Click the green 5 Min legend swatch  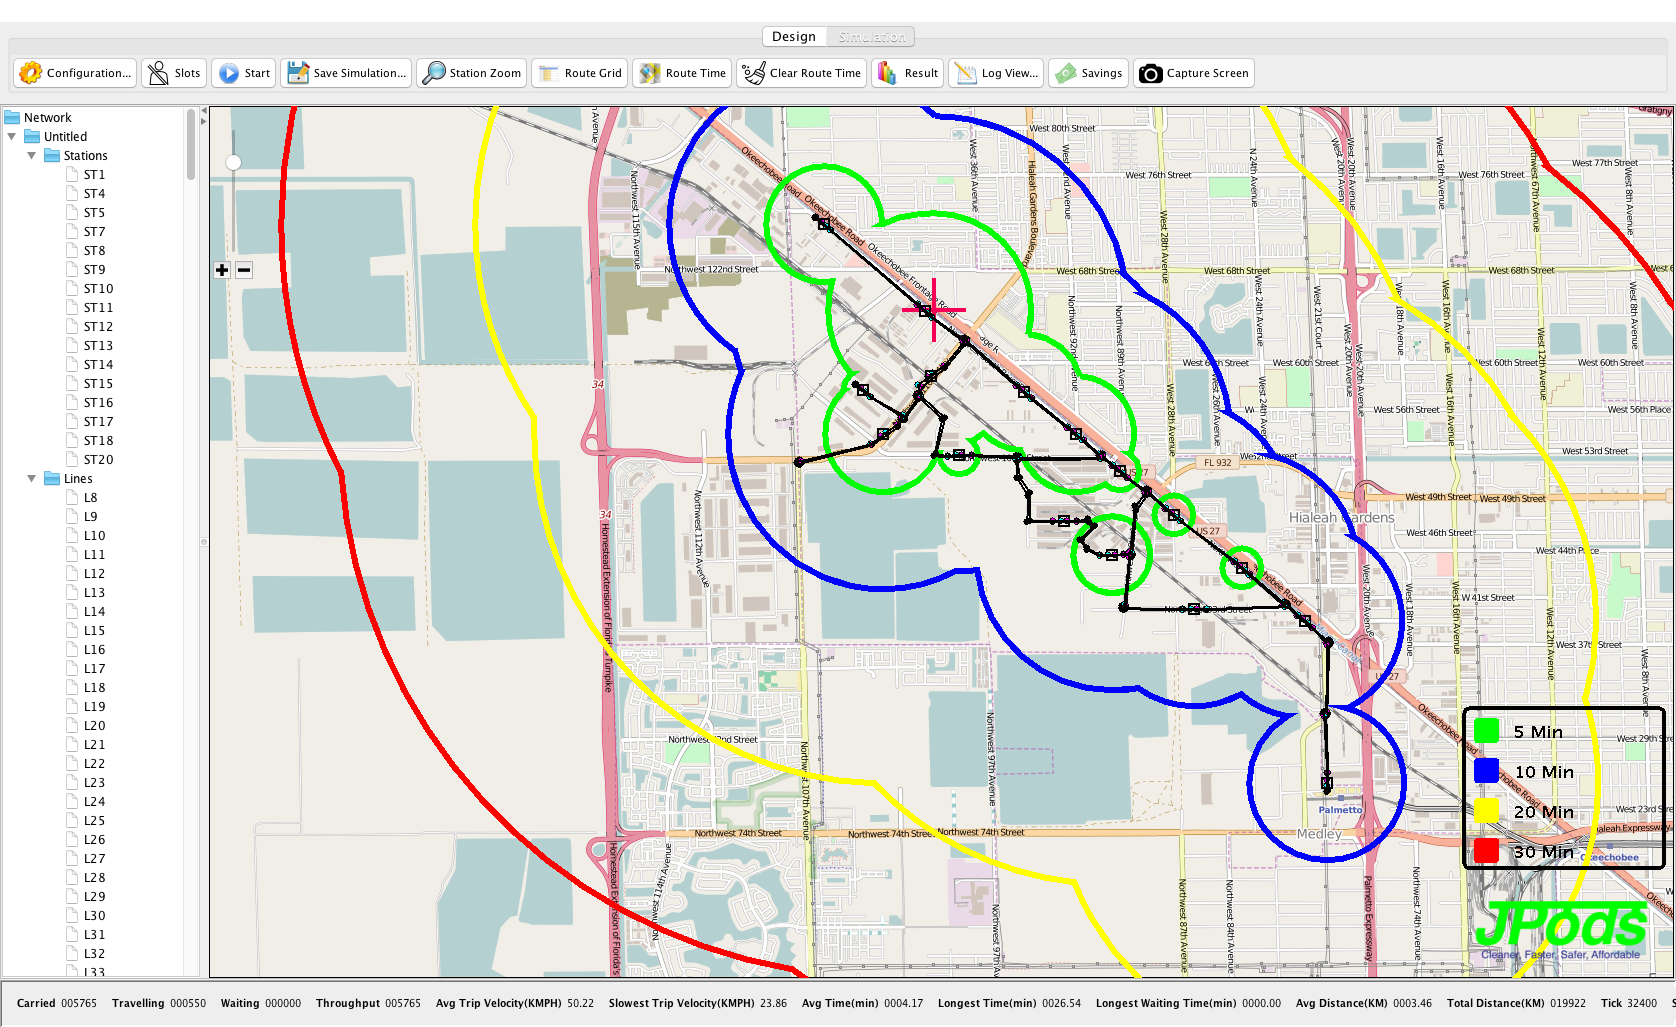(1486, 732)
